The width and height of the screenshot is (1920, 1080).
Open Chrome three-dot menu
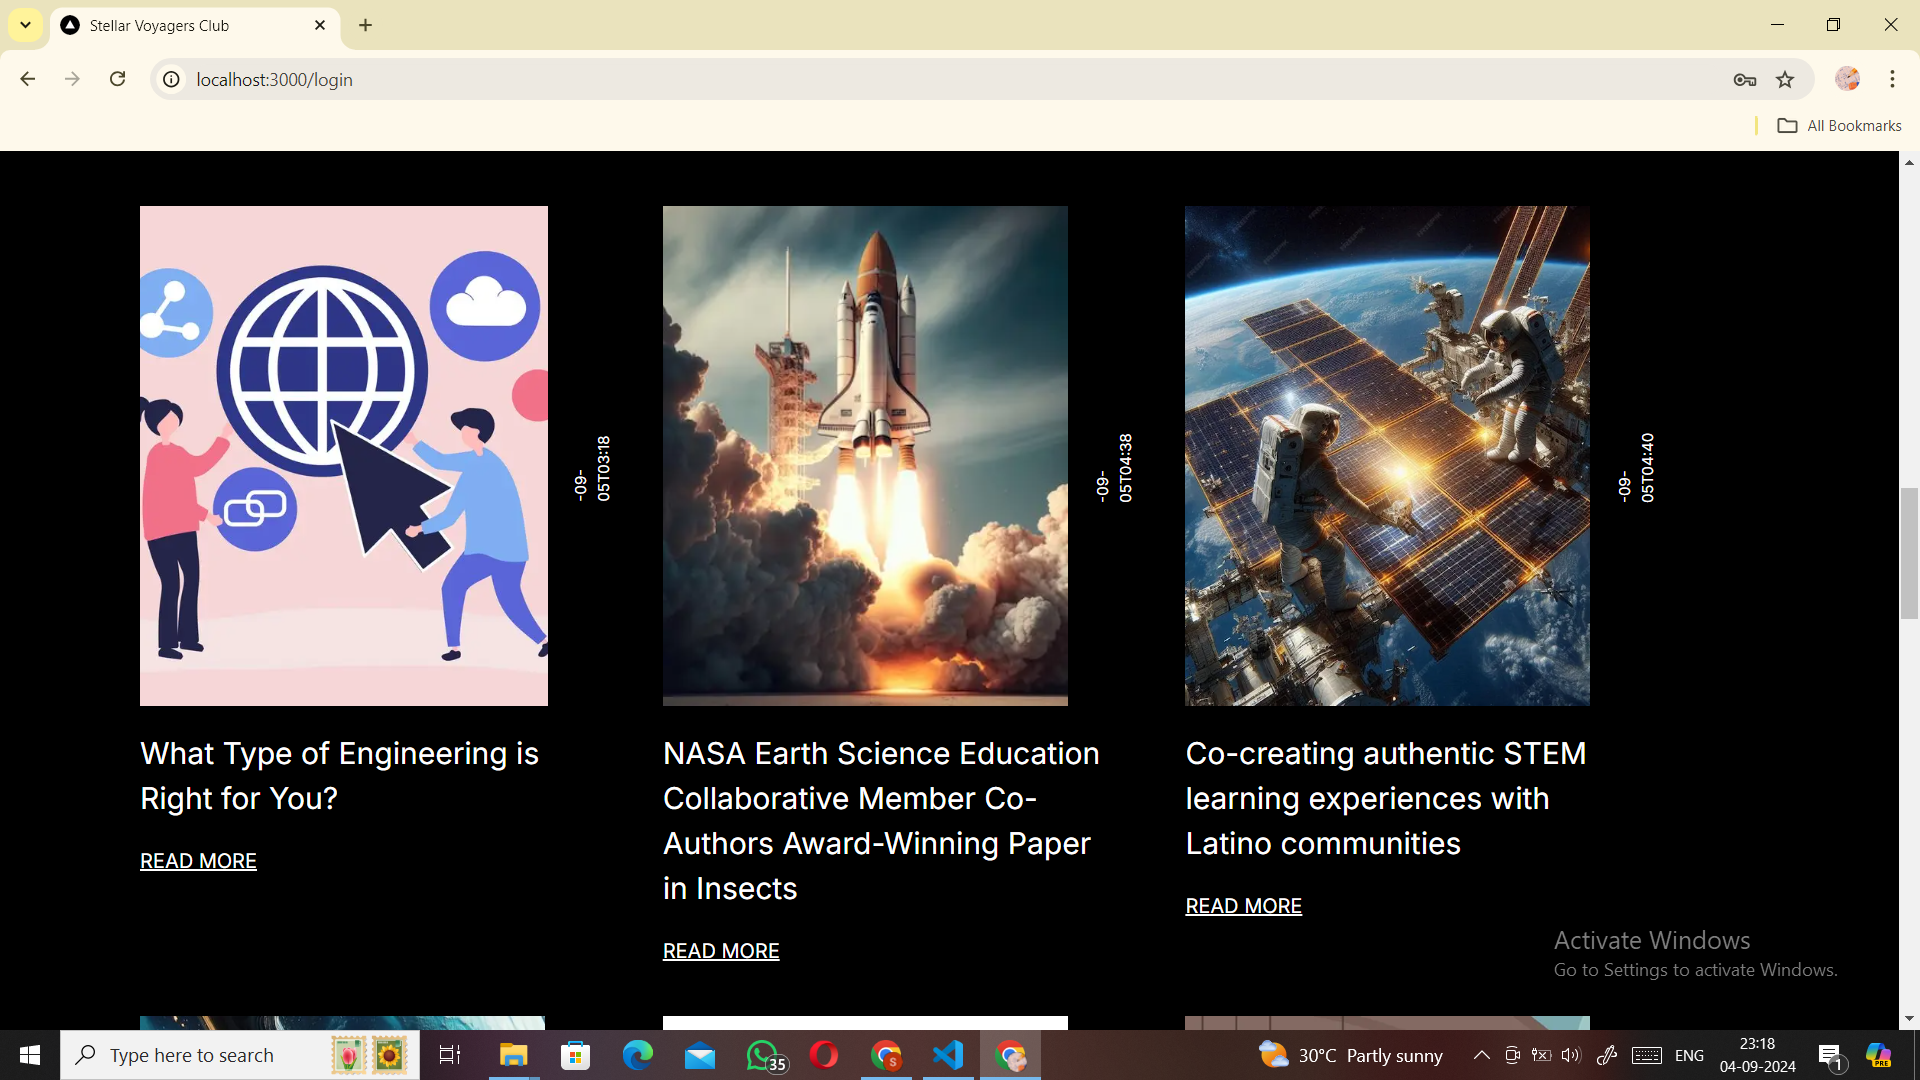[x=1892, y=79]
